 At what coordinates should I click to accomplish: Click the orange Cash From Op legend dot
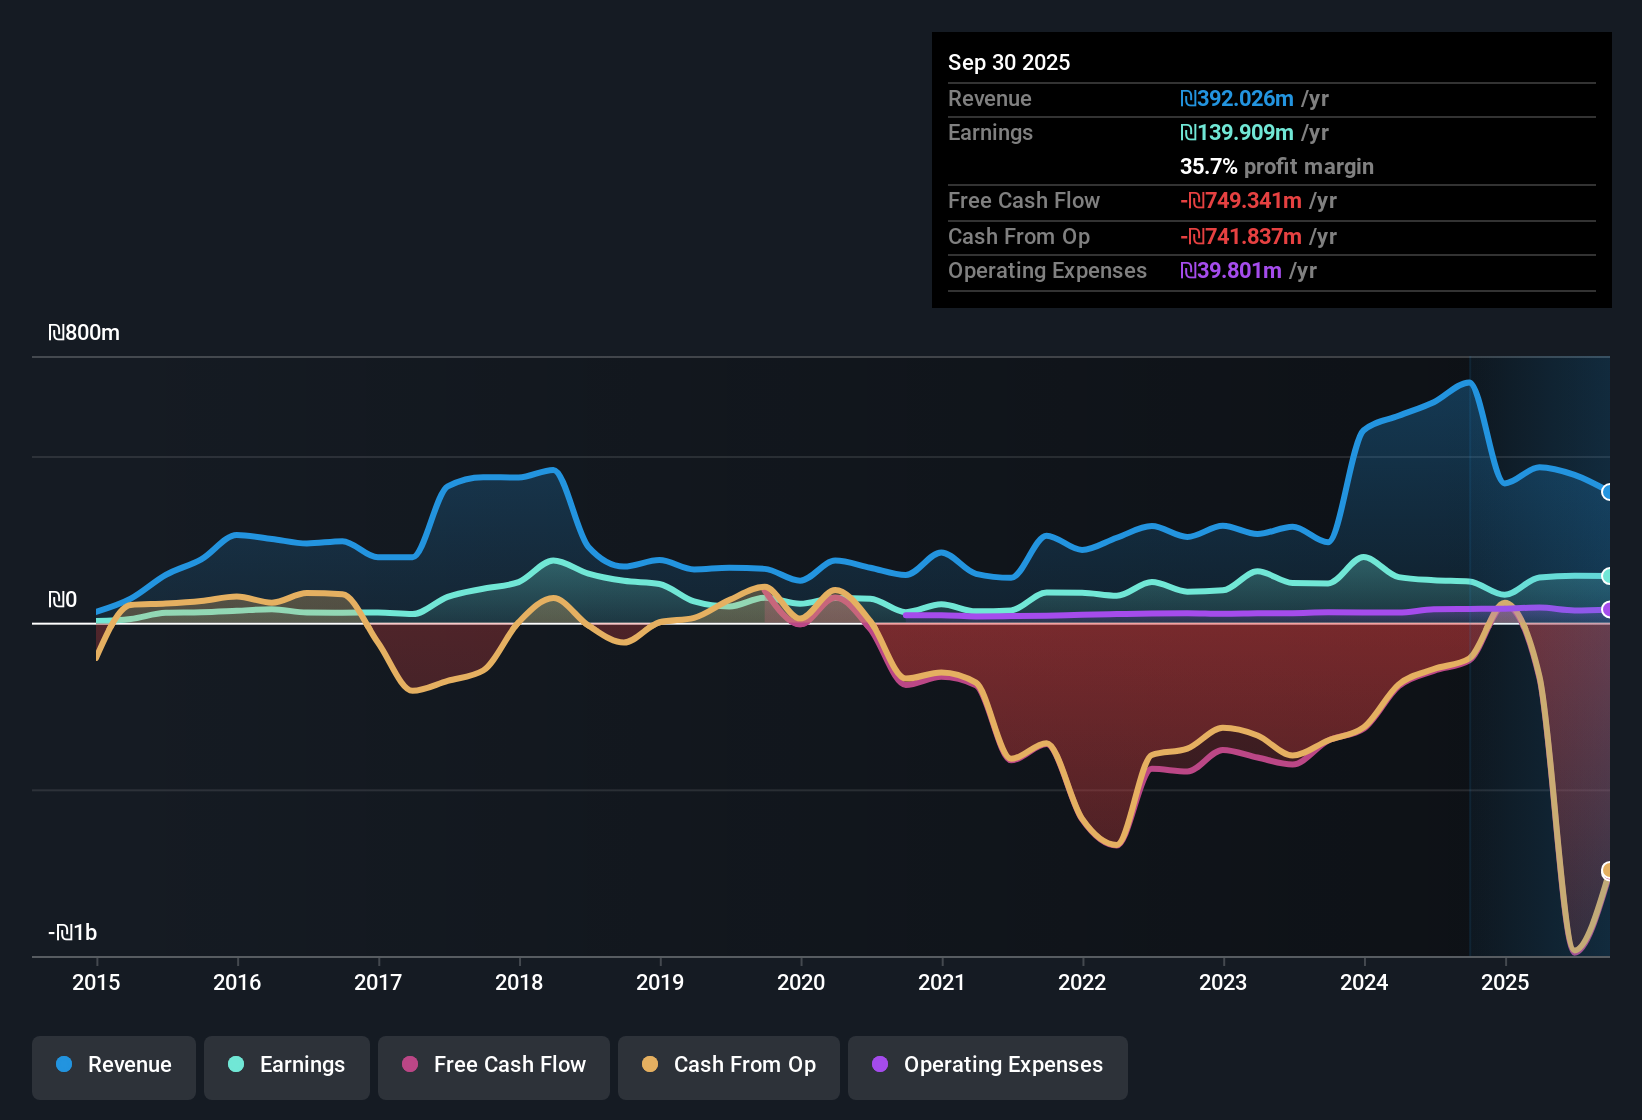click(650, 1065)
